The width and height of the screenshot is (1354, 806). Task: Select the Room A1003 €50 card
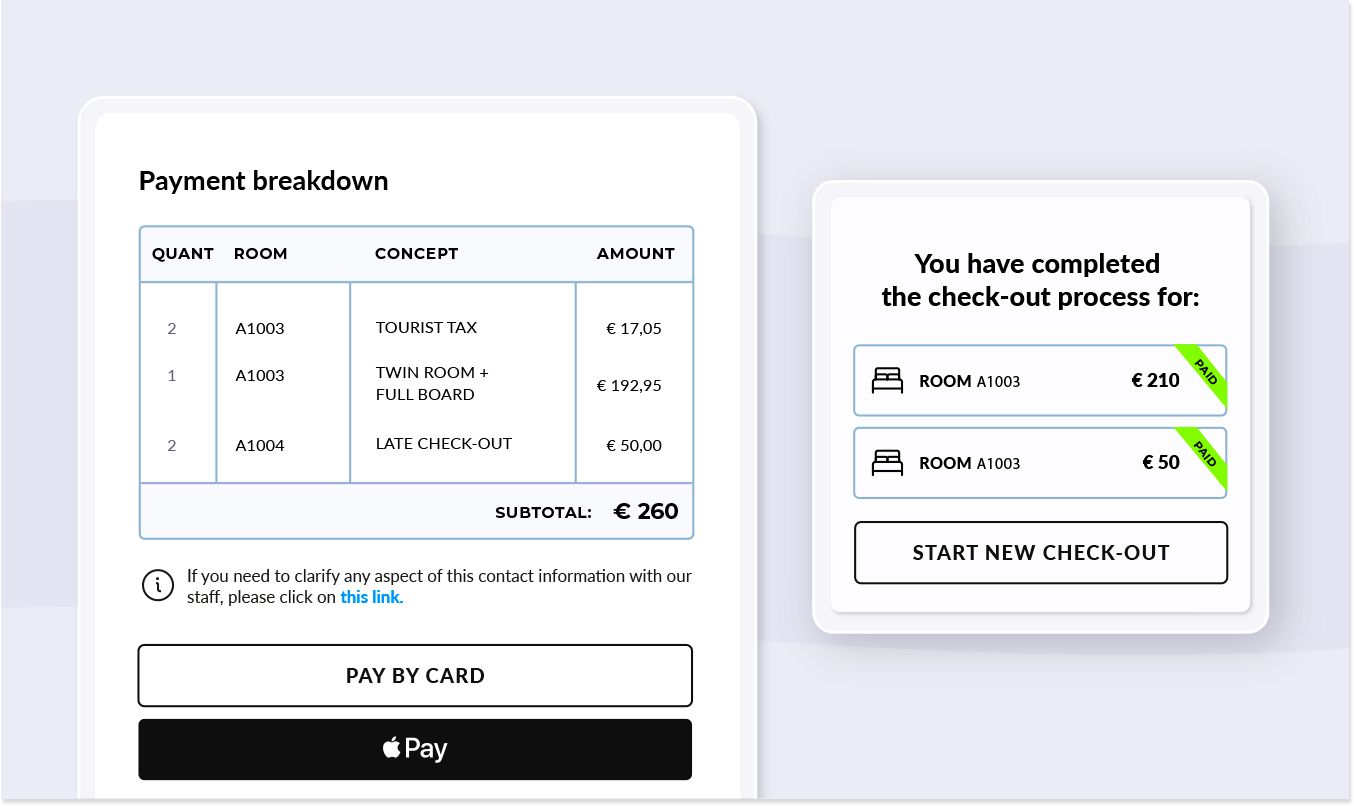[1040, 462]
